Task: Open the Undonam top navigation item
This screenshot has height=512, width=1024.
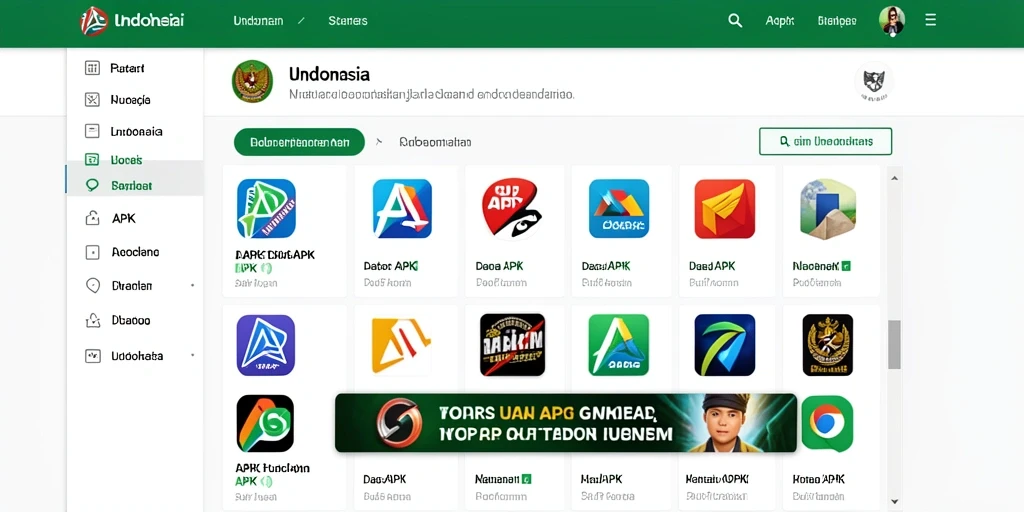Action: tap(258, 21)
